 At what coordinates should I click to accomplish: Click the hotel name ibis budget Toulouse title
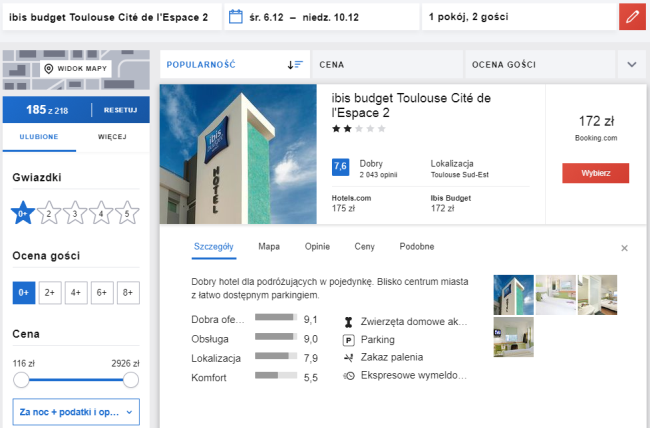[411, 105]
